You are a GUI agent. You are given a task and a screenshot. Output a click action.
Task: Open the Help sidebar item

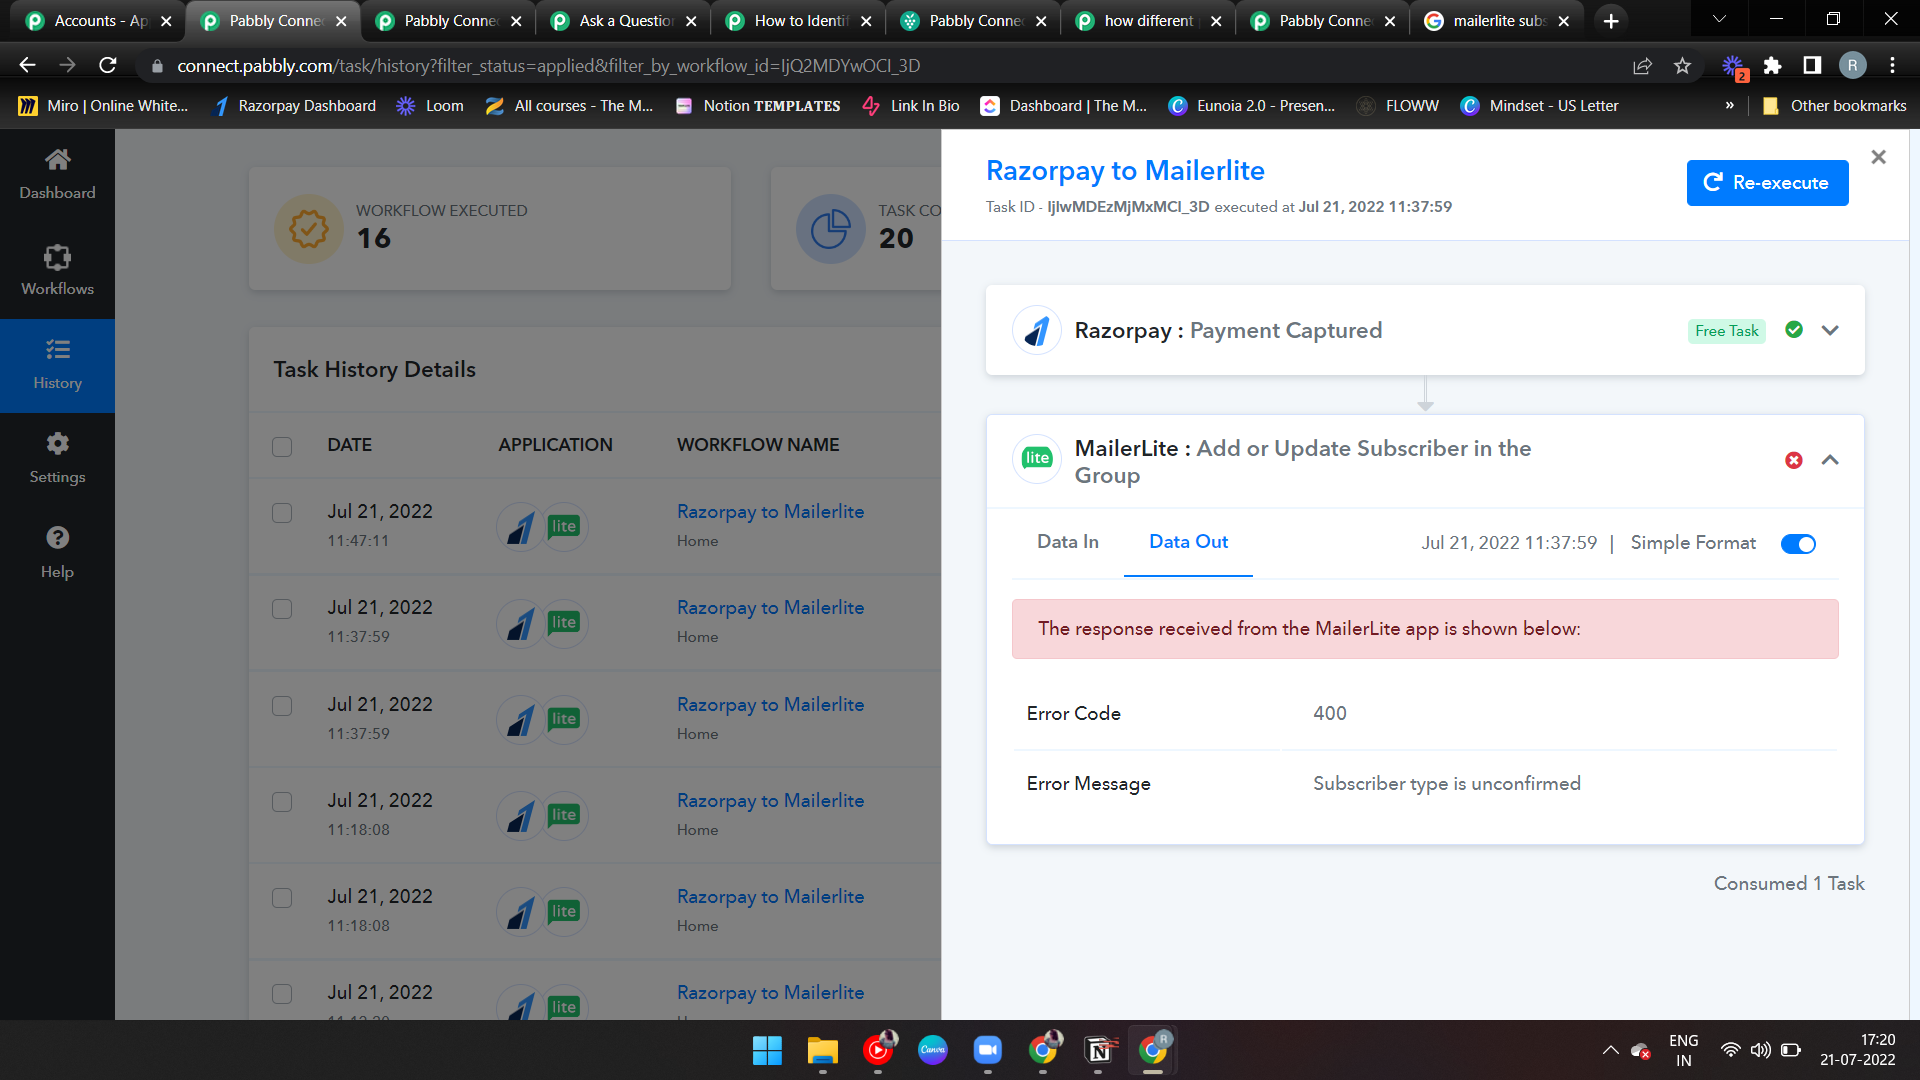(x=57, y=553)
